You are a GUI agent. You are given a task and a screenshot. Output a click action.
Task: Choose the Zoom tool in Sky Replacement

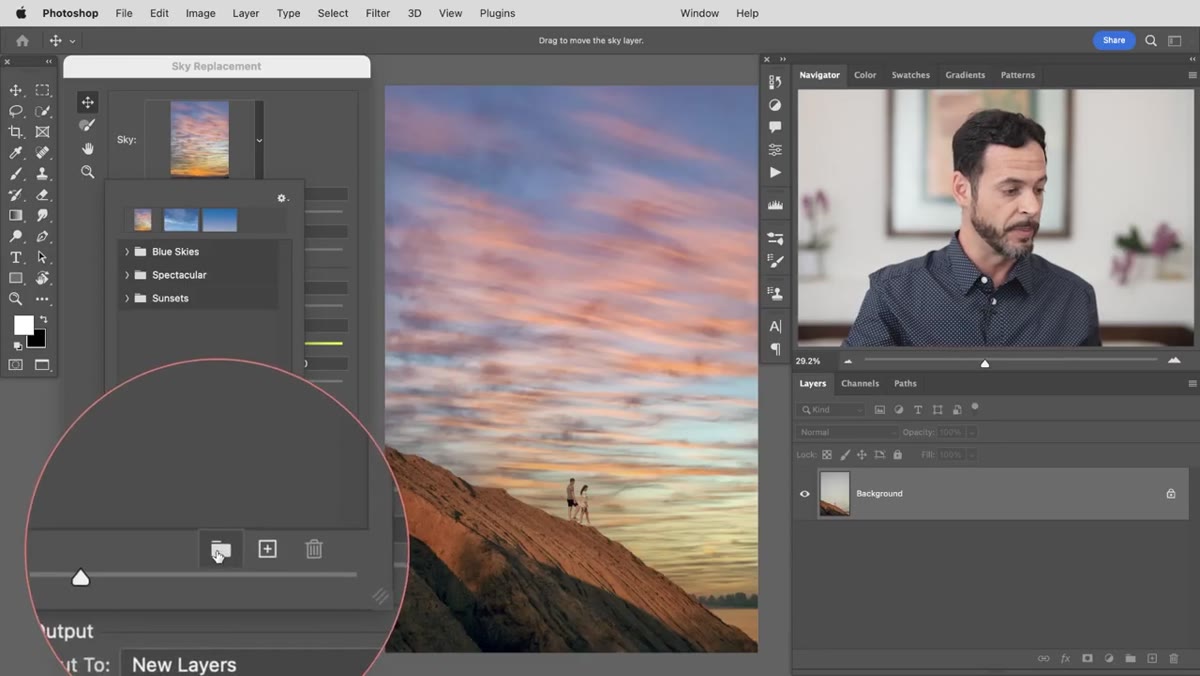[88, 172]
